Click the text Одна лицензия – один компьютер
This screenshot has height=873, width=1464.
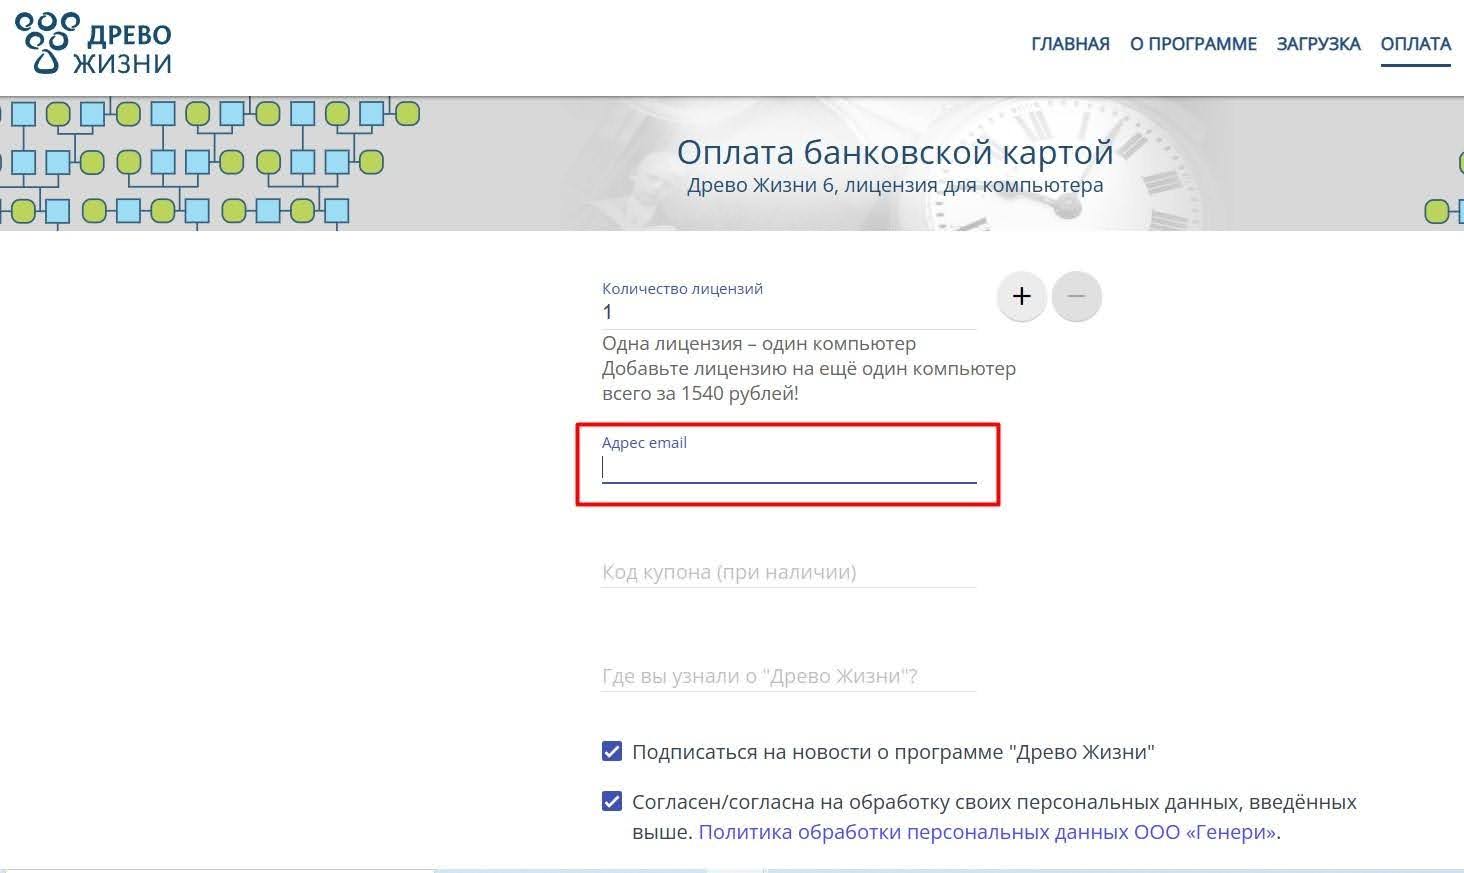[x=759, y=343]
